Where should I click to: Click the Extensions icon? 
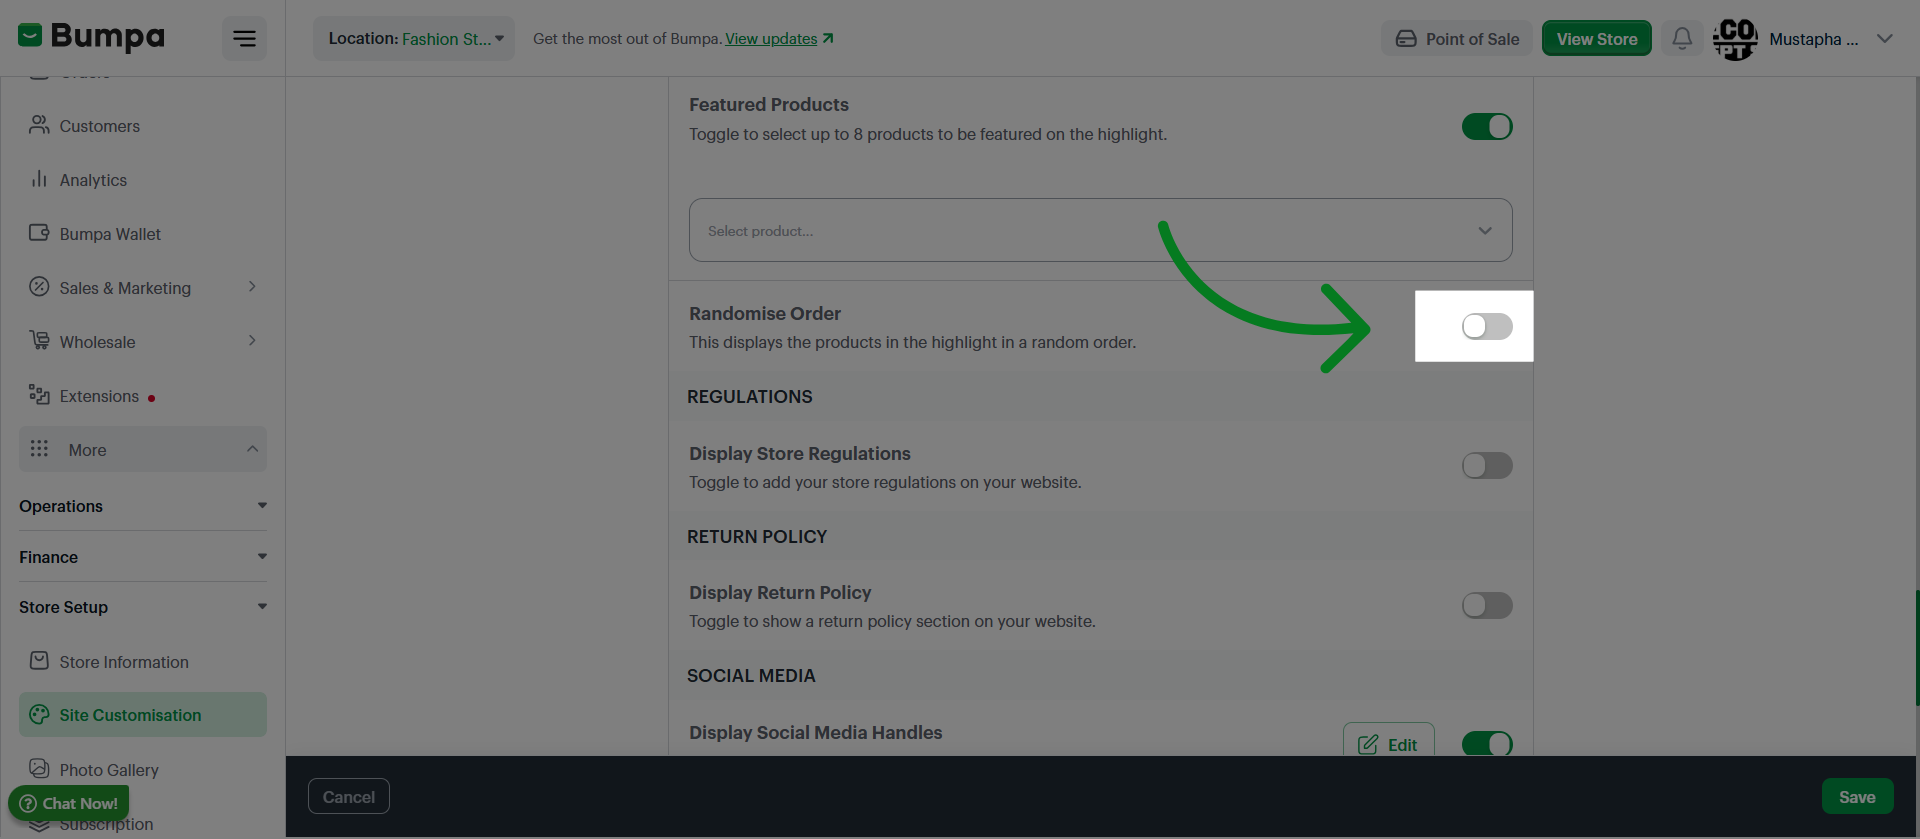click(x=39, y=395)
